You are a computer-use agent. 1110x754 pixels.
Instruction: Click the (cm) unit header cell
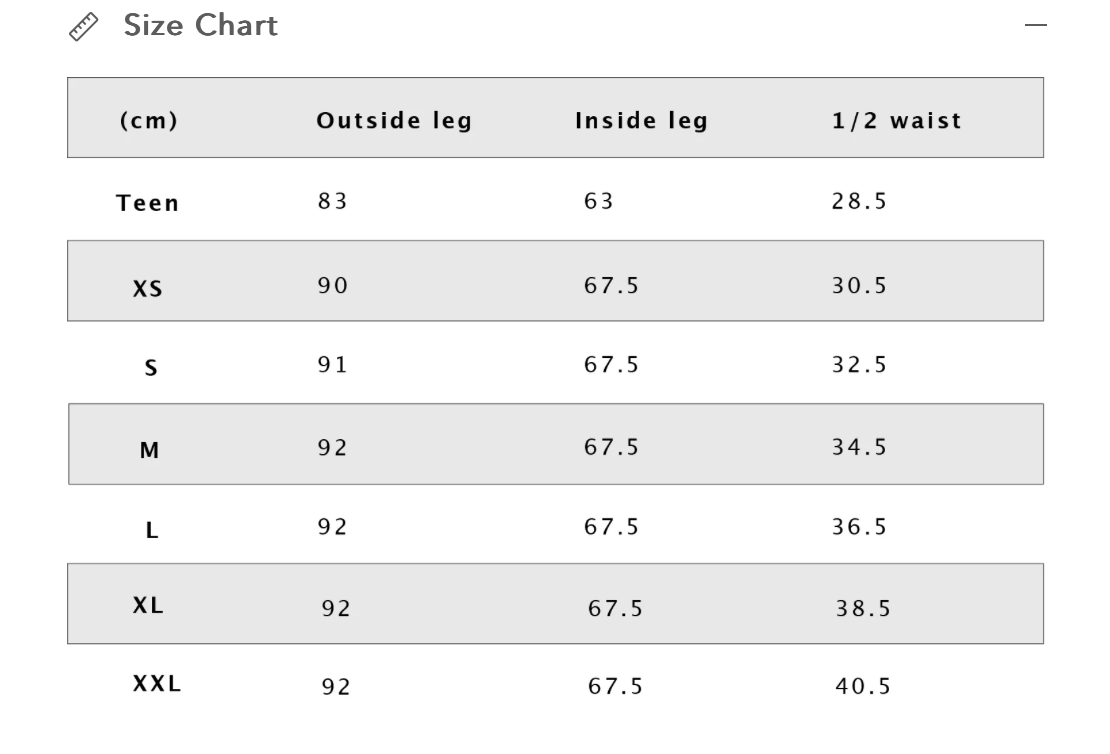coord(148,121)
